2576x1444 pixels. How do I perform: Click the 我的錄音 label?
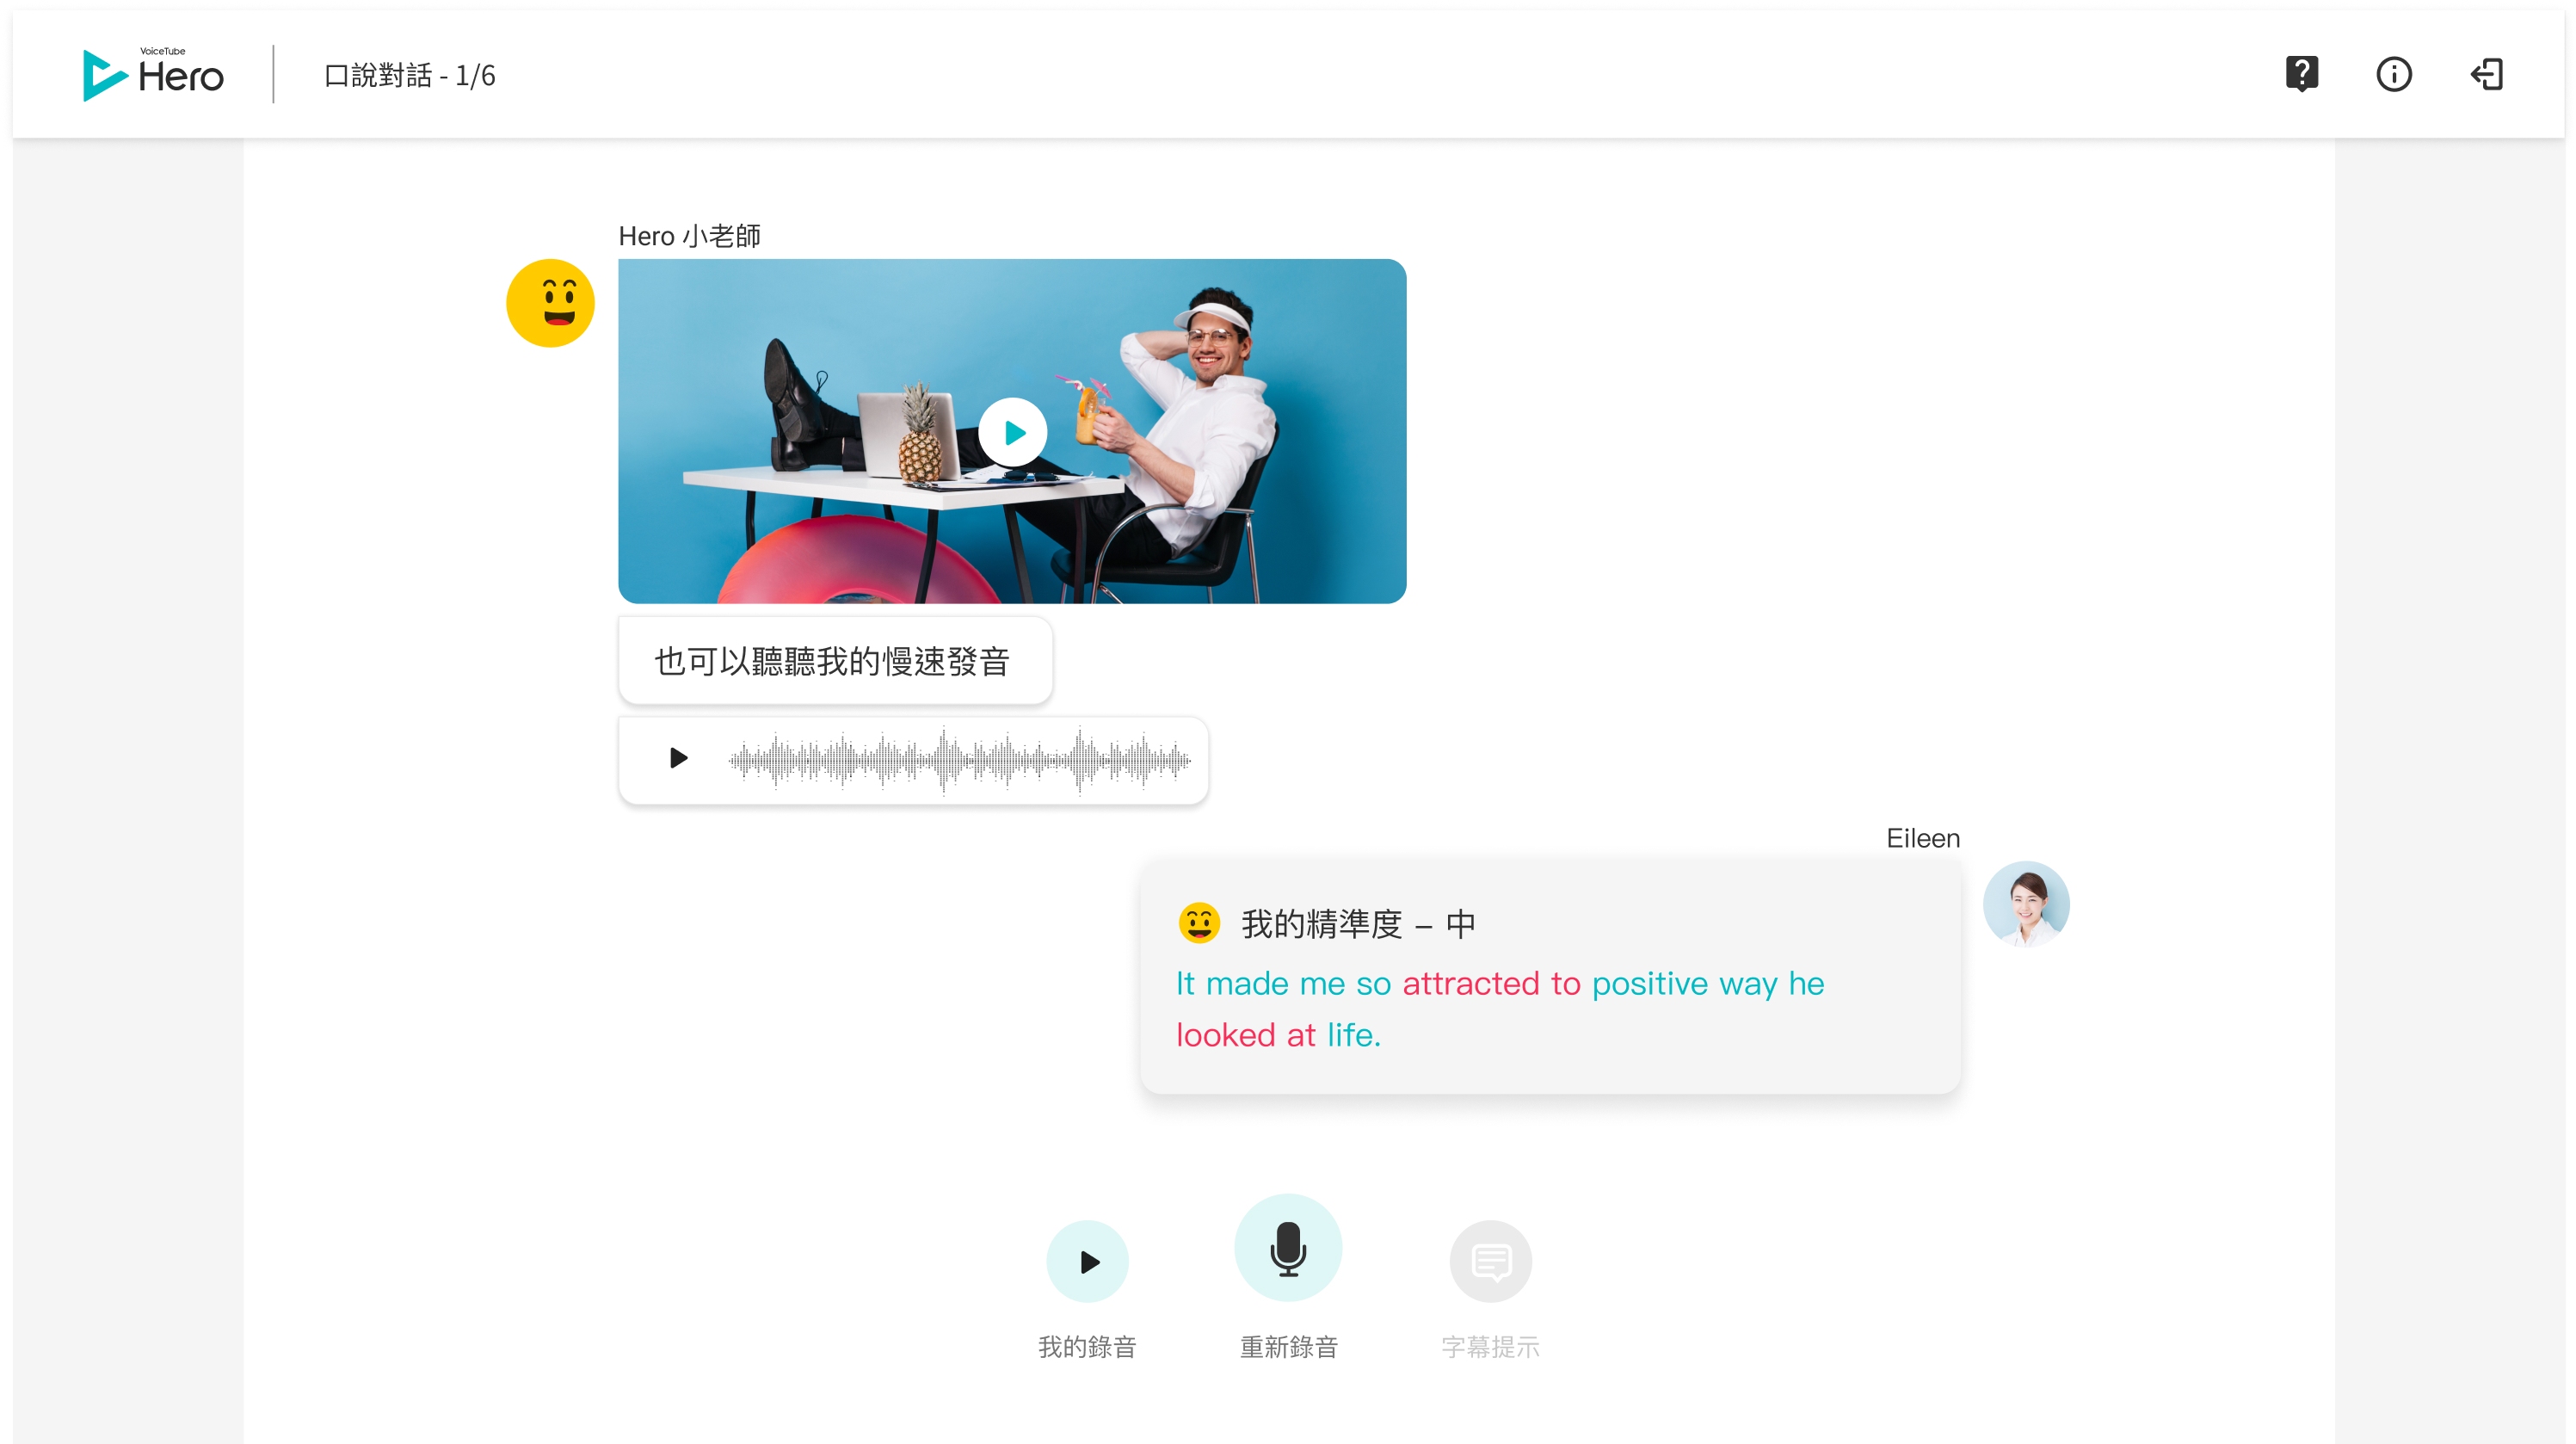(1087, 1347)
